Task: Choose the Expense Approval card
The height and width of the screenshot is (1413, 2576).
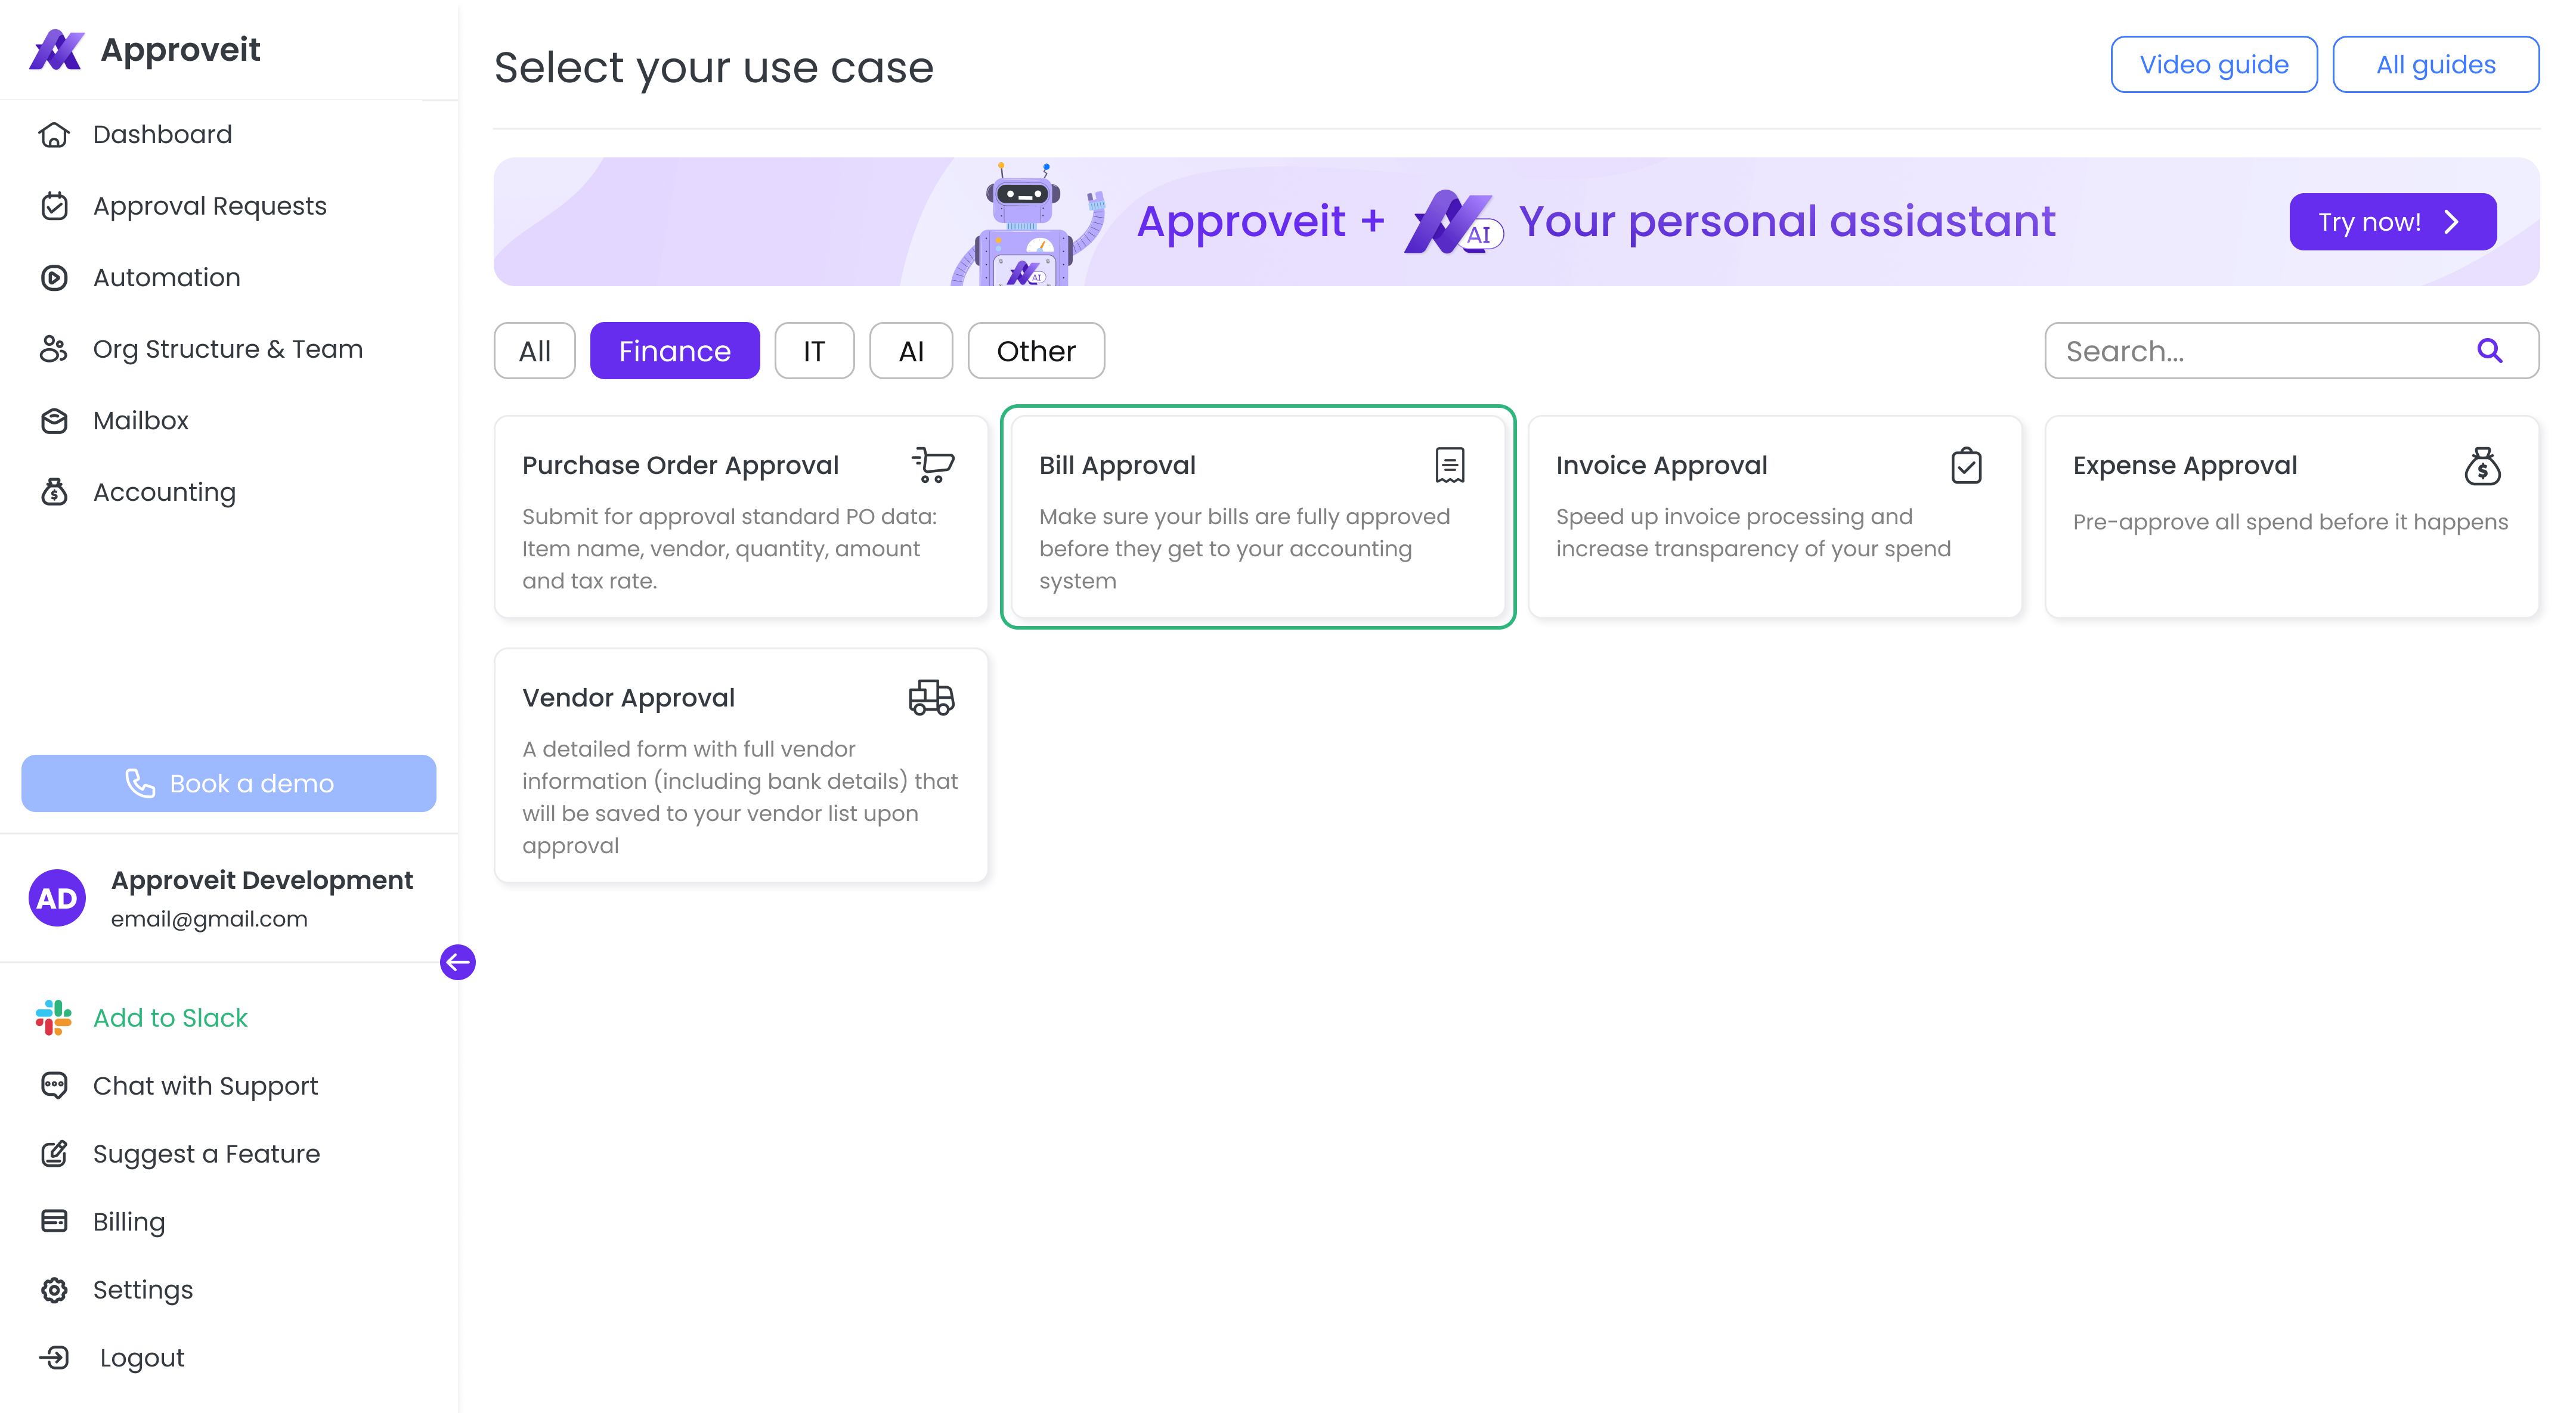Action: 2292,516
